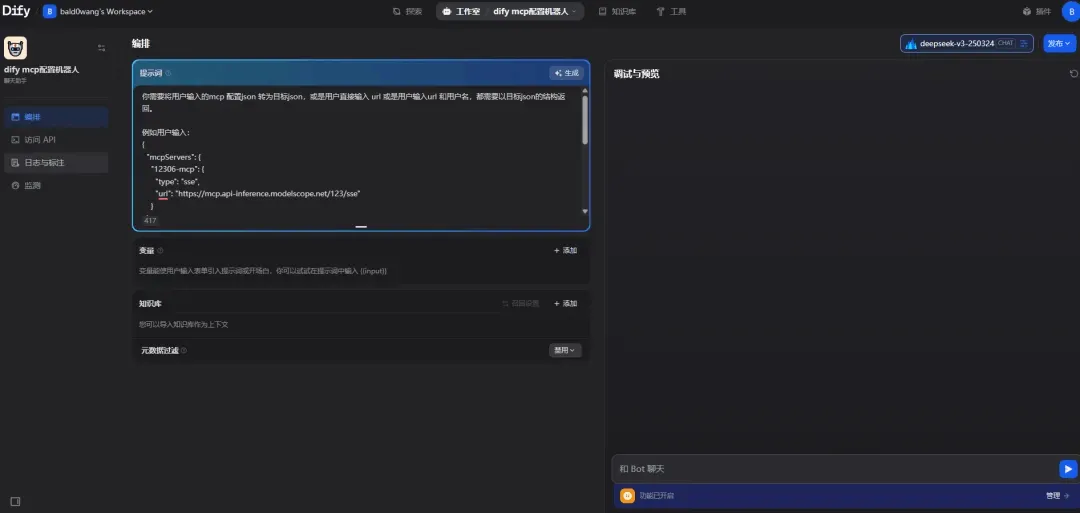Click 添加 in 变量 section

tap(565, 251)
